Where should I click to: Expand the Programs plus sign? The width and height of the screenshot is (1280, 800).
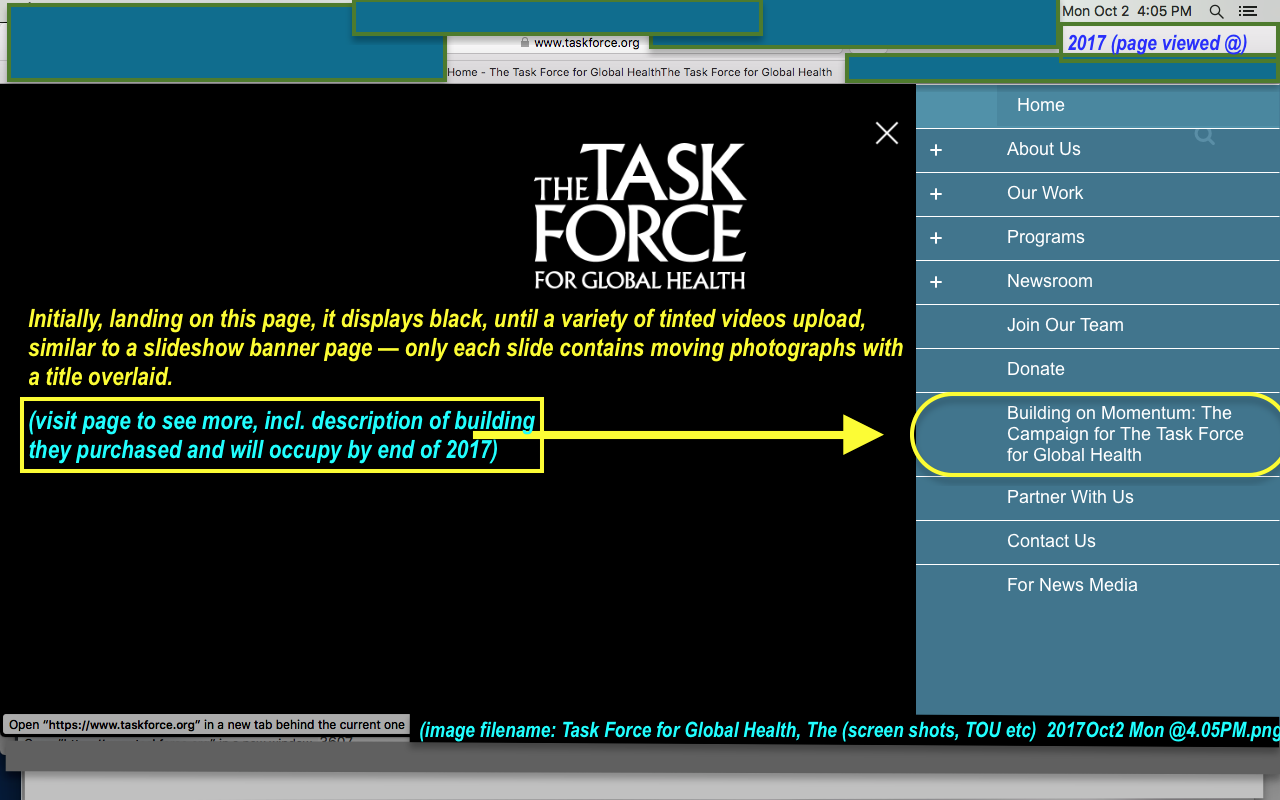[x=936, y=238]
